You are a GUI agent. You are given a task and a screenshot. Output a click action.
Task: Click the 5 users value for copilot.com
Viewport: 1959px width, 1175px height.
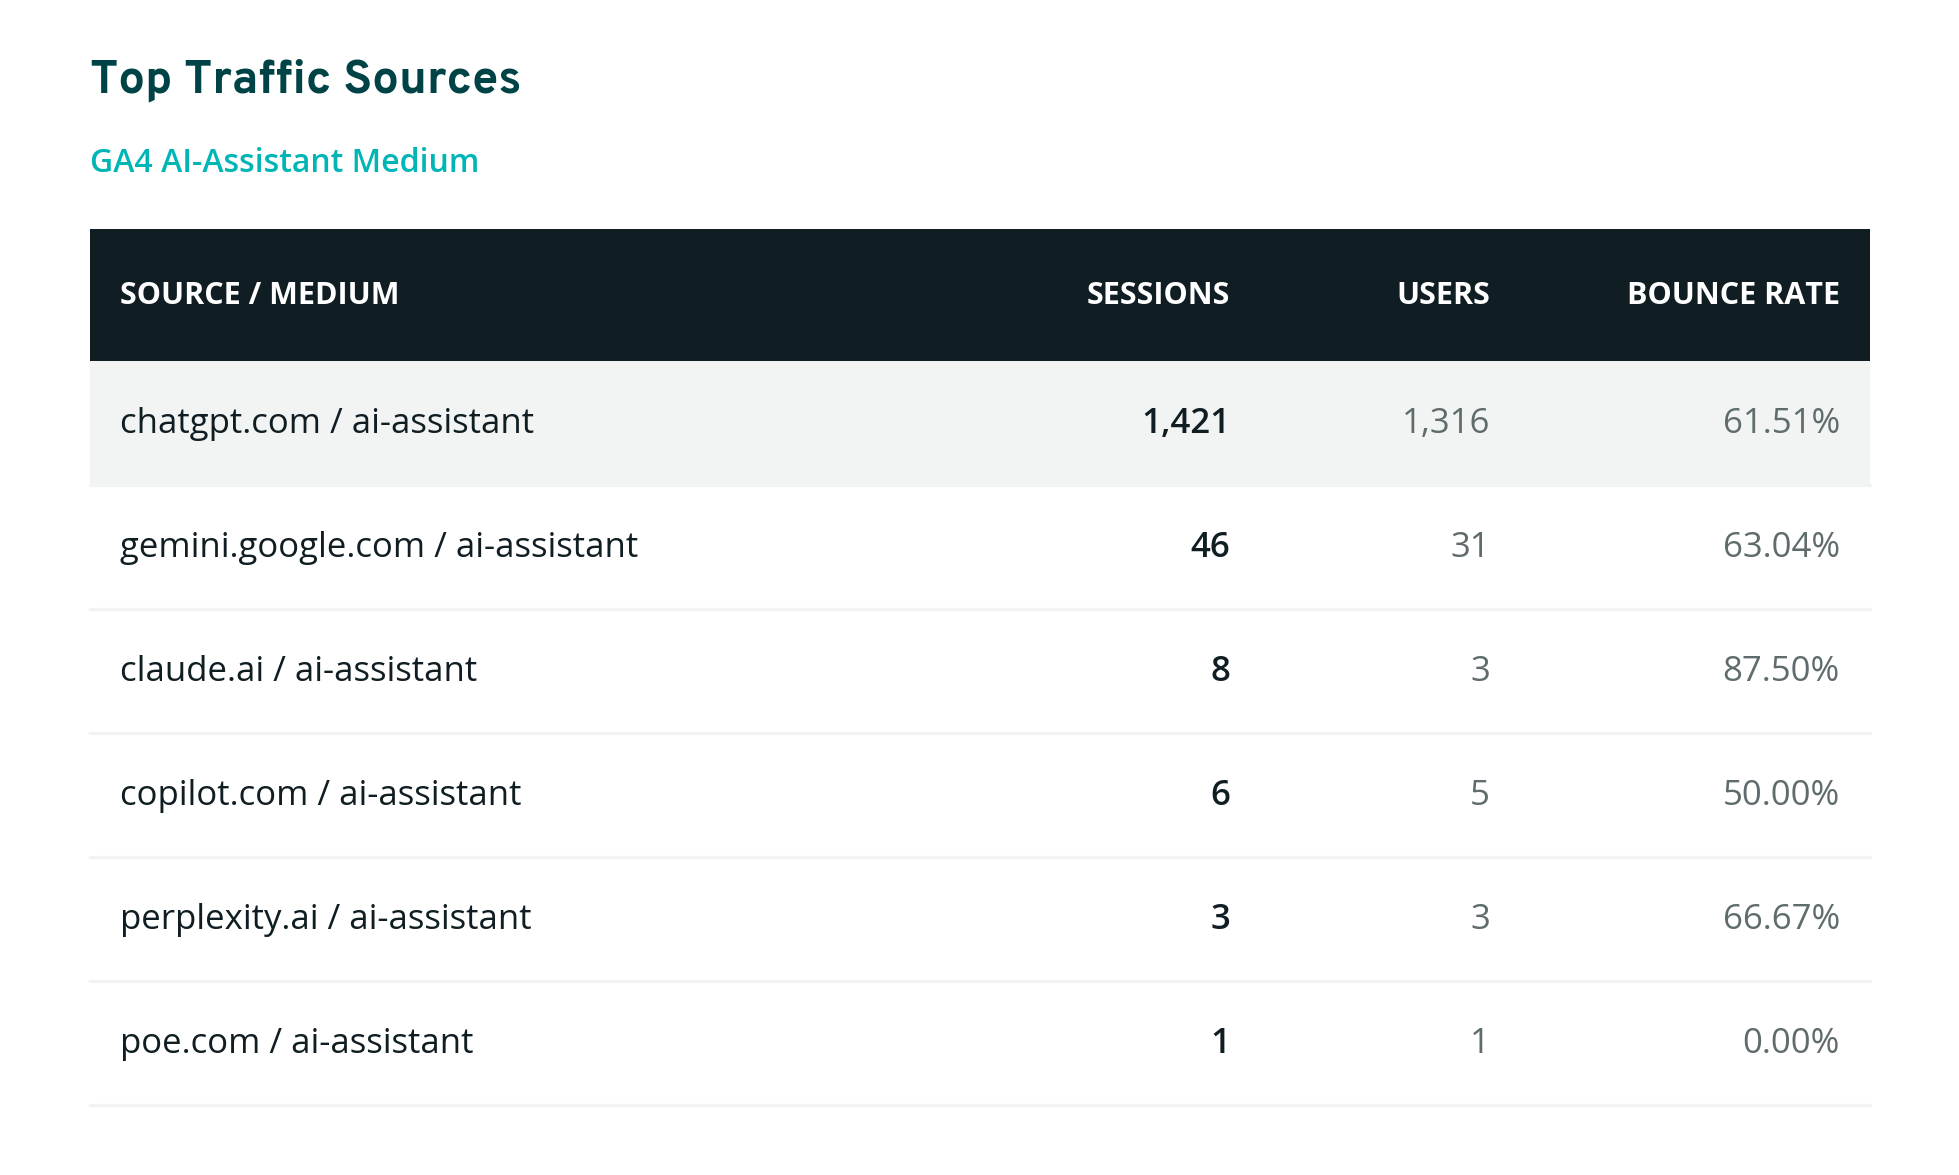1480,793
